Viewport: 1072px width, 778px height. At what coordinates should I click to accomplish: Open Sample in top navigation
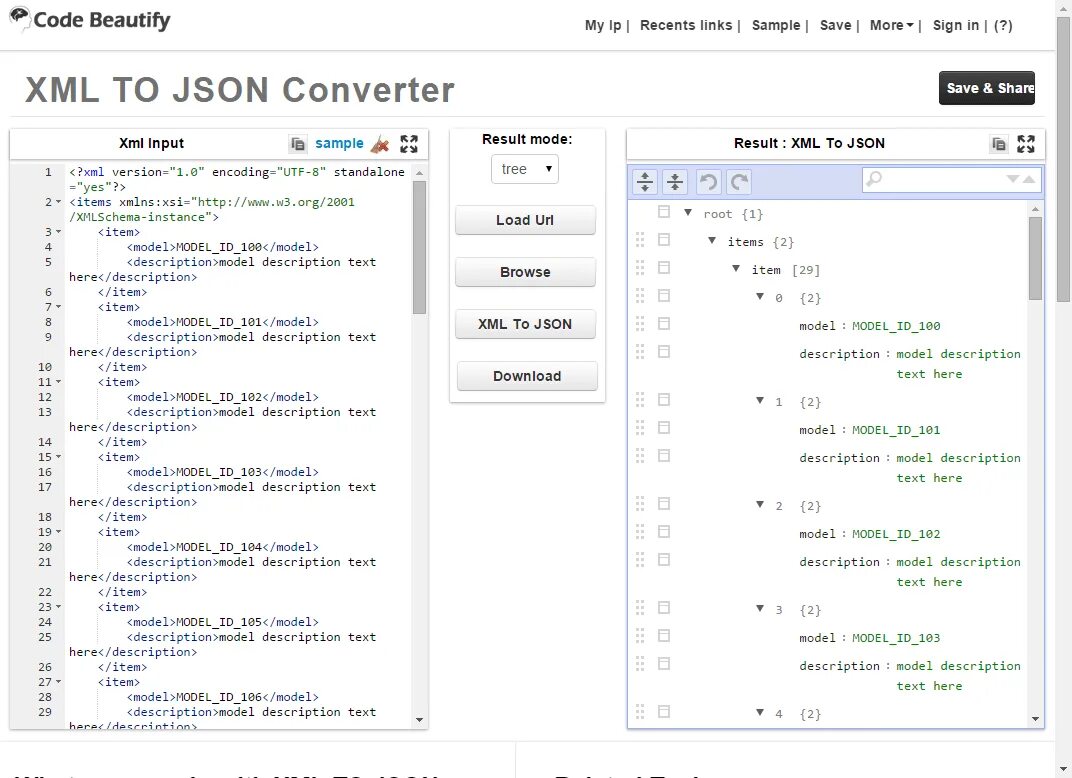[776, 25]
